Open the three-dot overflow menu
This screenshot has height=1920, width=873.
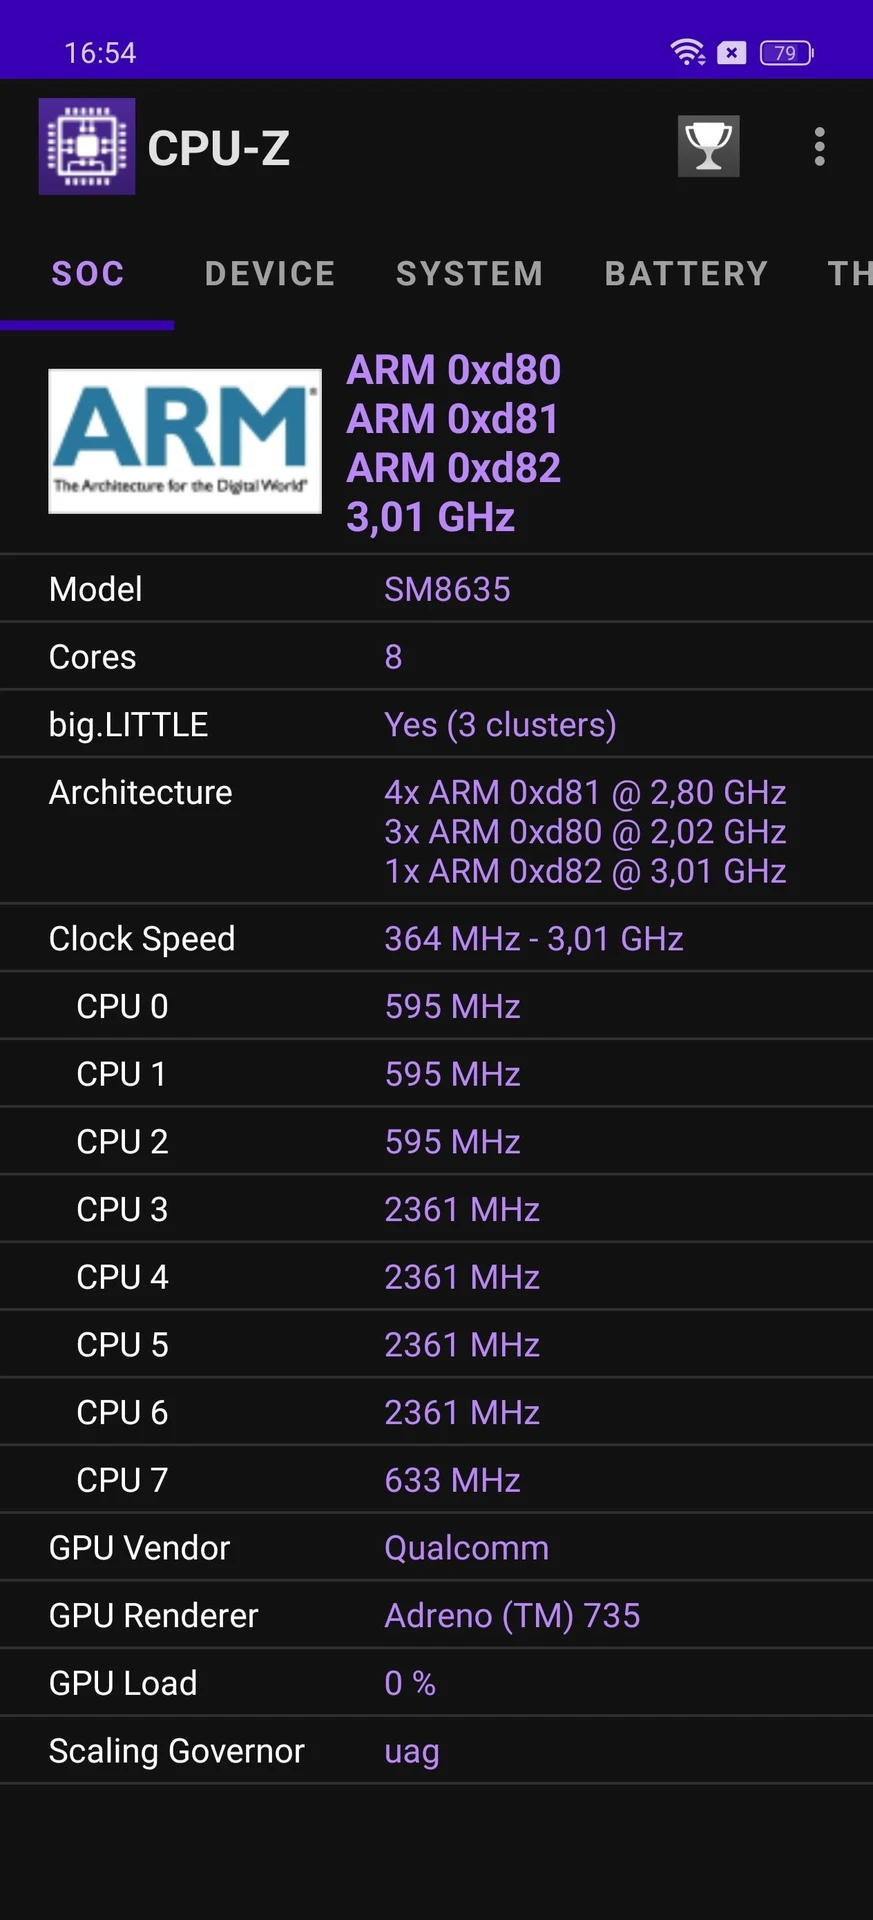pos(819,147)
